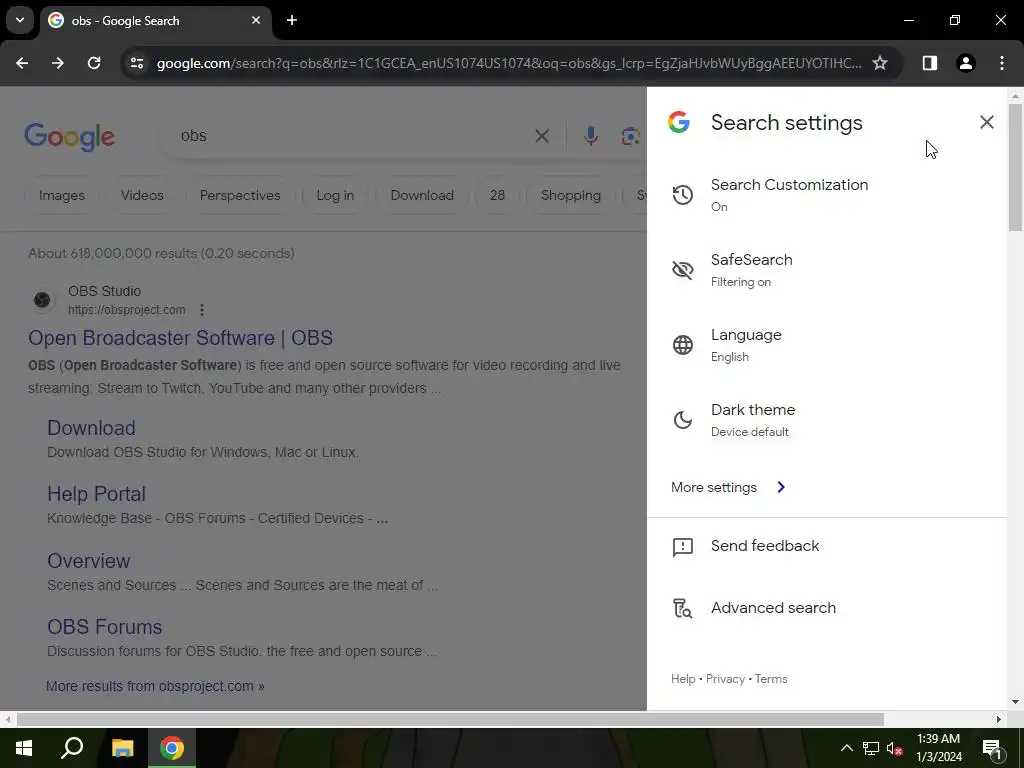The width and height of the screenshot is (1024, 768).
Task: Open a new browser tab
Action: pos(292,20)
